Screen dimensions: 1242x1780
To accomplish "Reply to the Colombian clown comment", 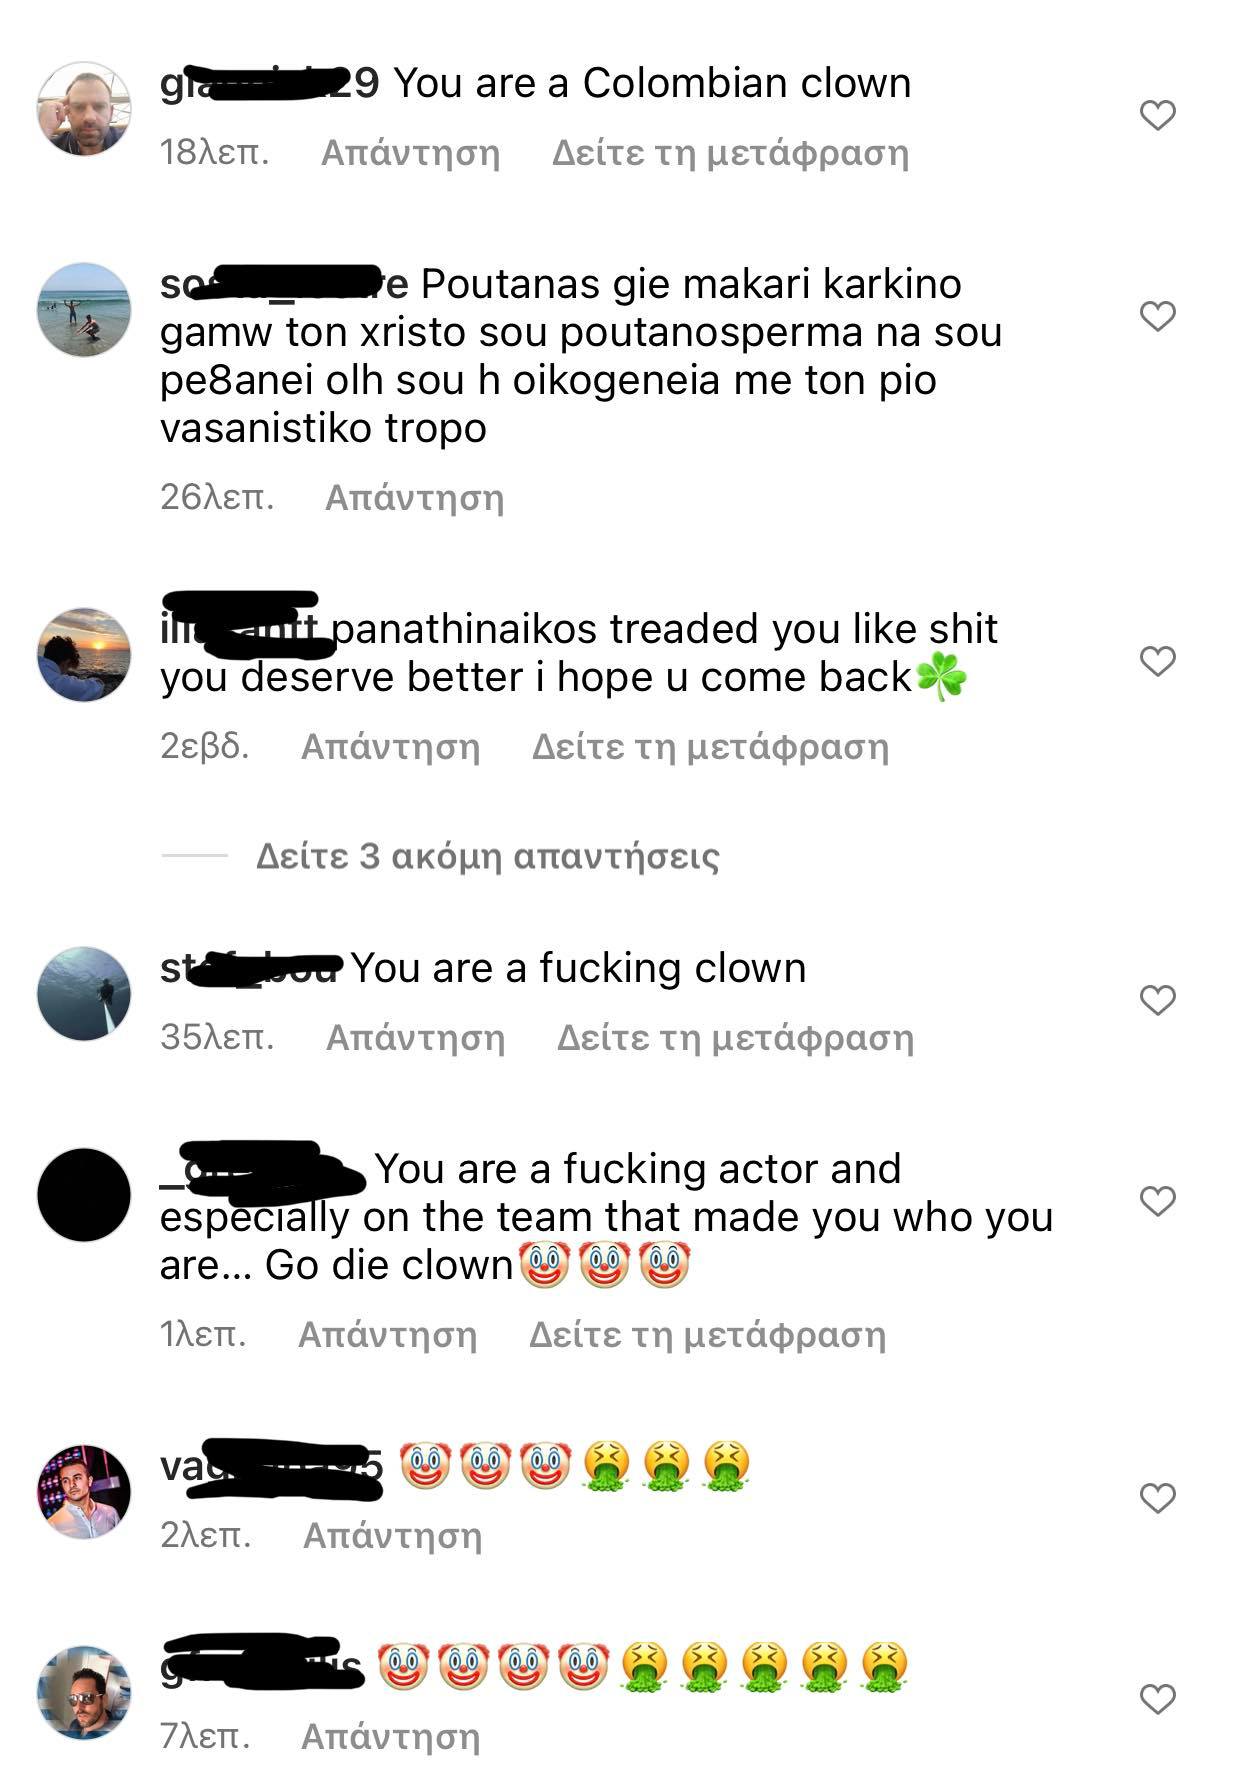I will 410,153.
